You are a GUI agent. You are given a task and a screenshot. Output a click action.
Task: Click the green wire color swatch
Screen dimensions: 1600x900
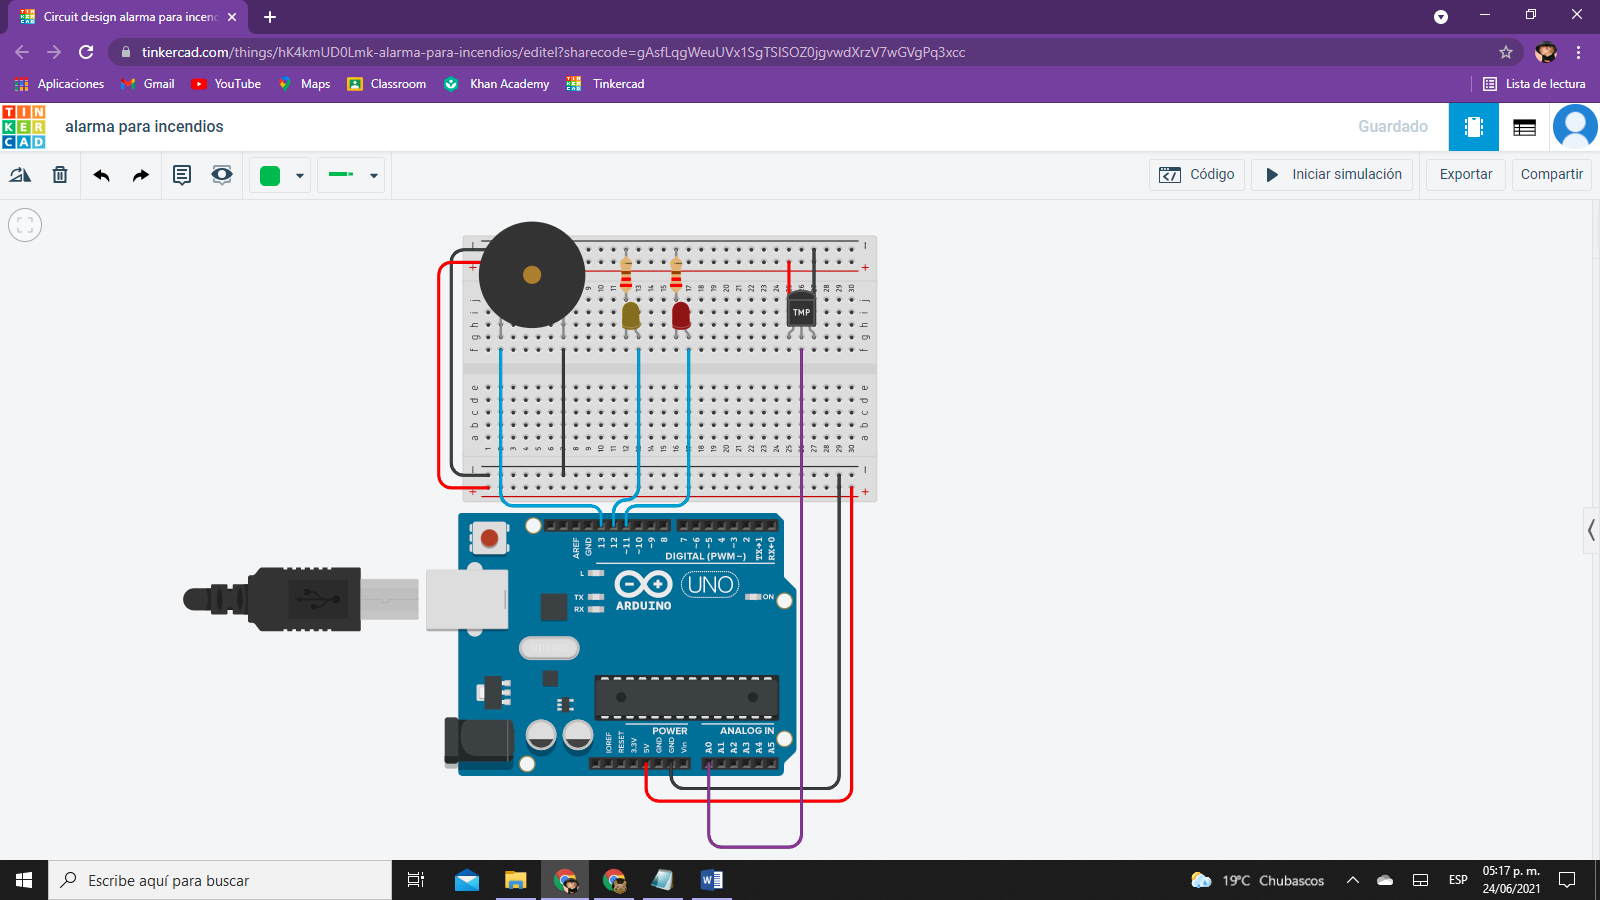click(270, 176)
